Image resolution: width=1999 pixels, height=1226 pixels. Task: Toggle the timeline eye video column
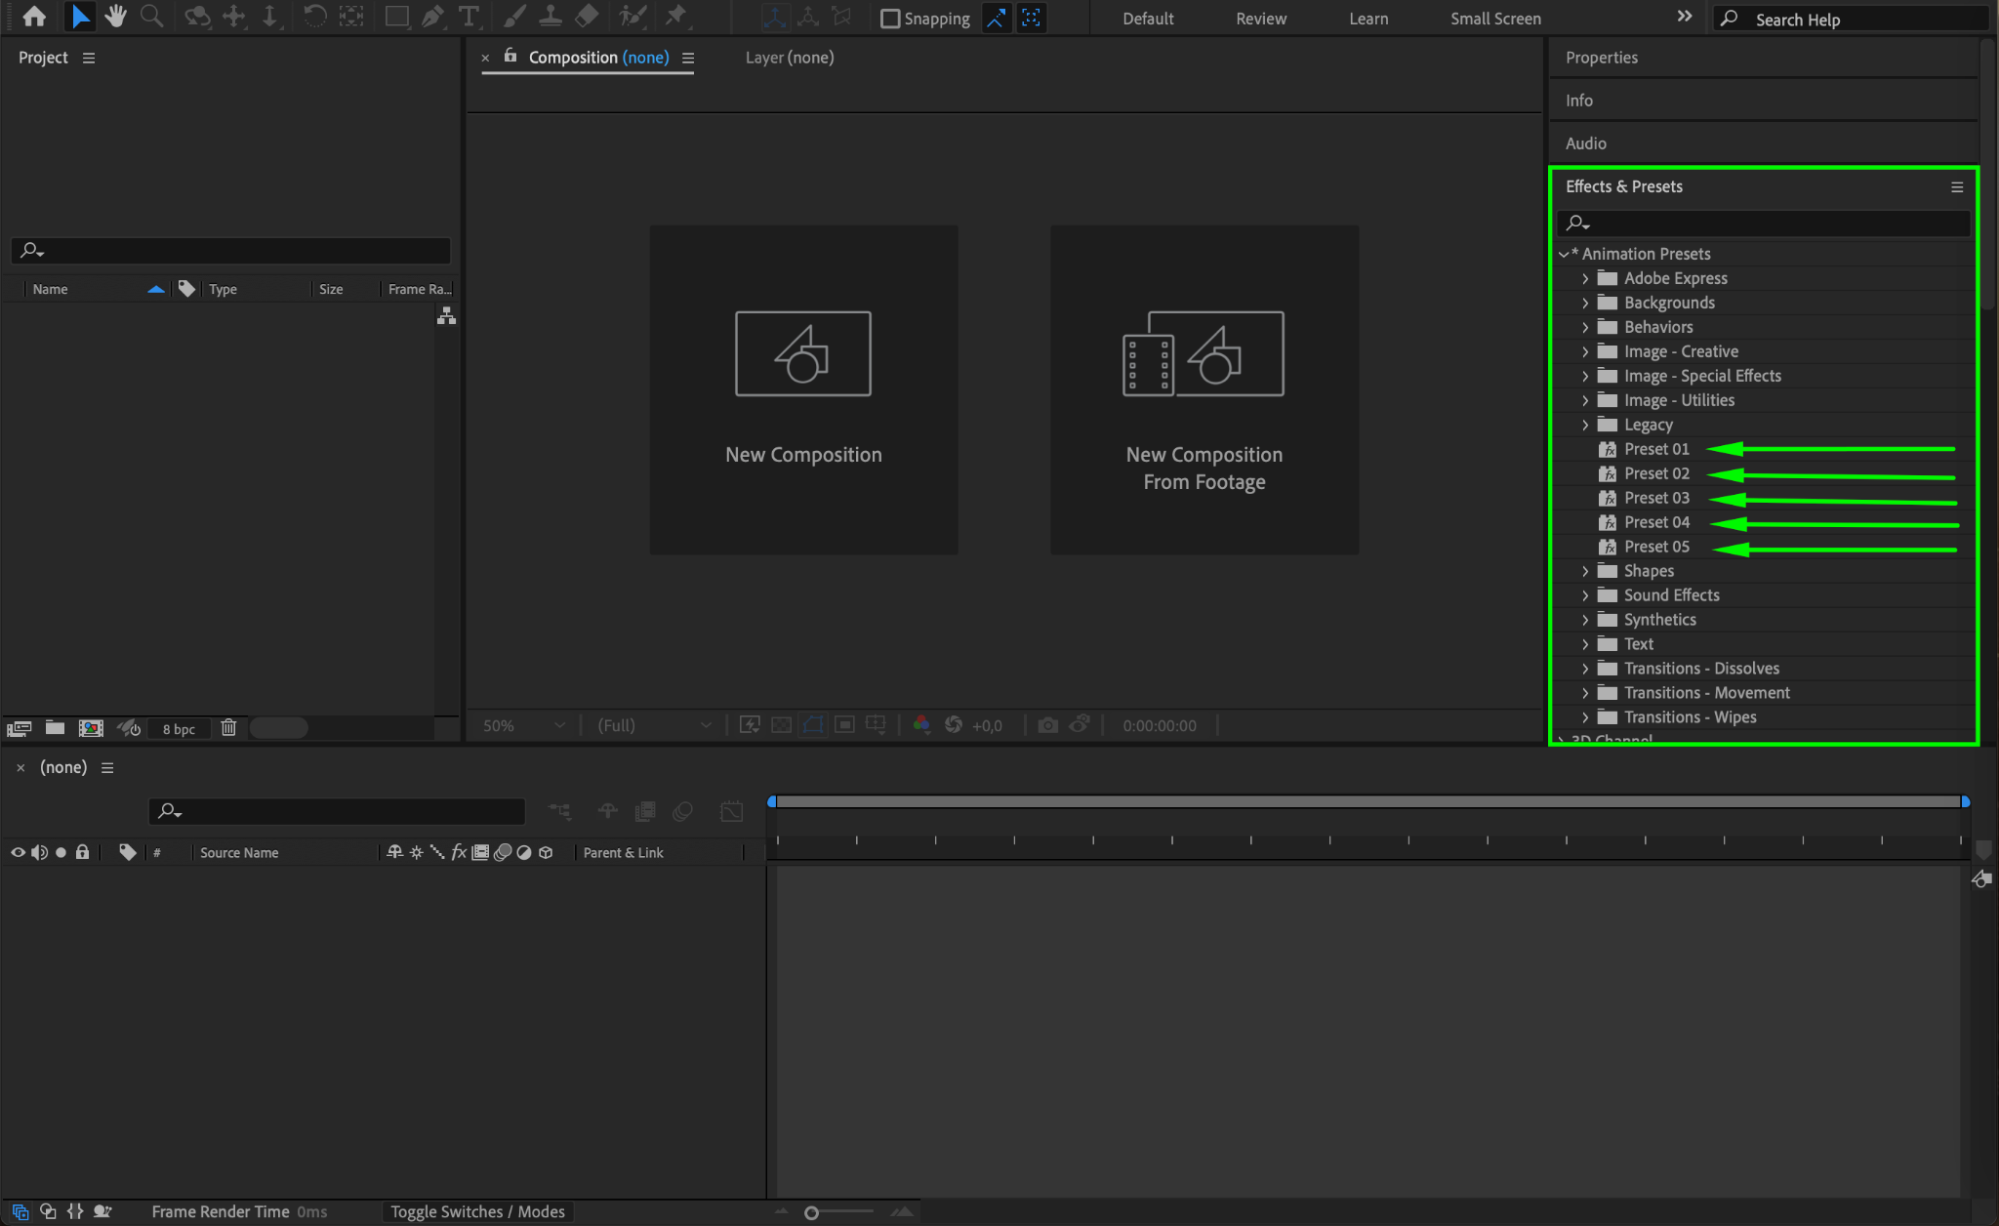18,852
